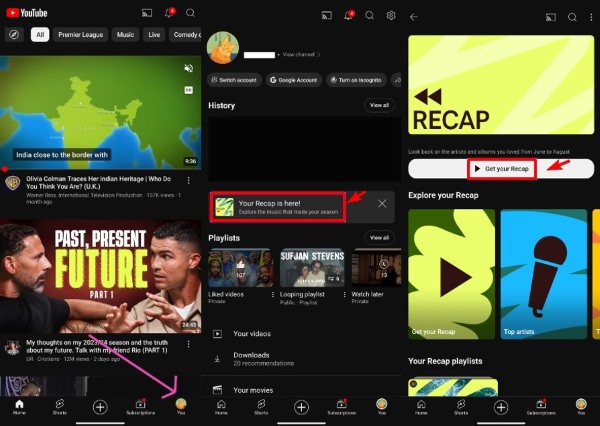Open the Warner Bros channel avatar
Viewport: 600px width, 426px height.
pyautogui.click(x=13, y=183)
